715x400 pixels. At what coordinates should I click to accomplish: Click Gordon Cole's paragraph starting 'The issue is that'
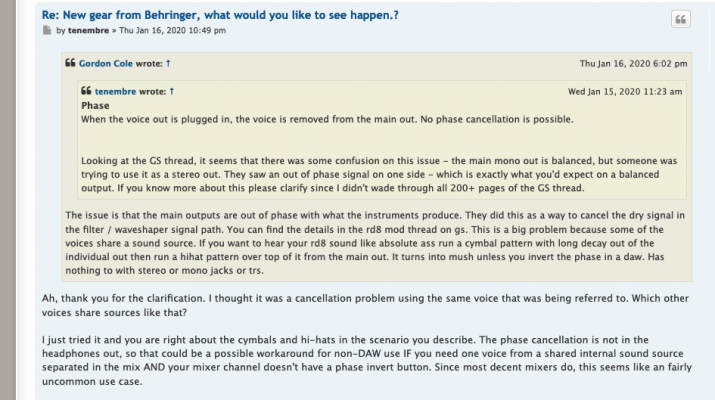click(x=375, y=243)
